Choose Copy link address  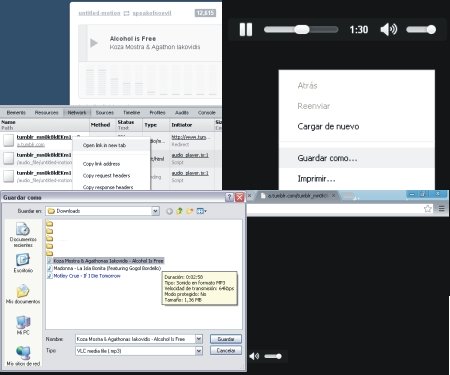click(x=101, y=164)
